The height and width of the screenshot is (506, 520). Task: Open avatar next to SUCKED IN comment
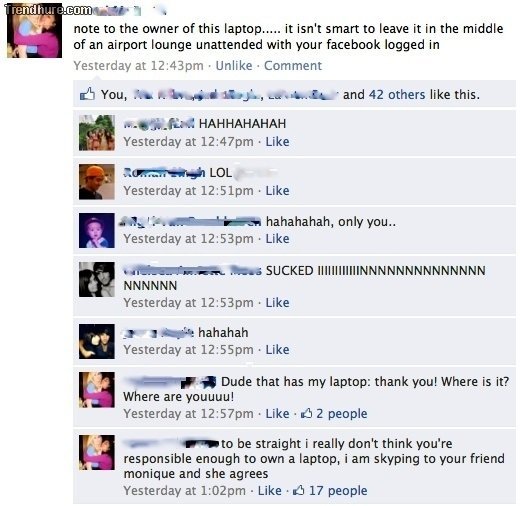97,279
